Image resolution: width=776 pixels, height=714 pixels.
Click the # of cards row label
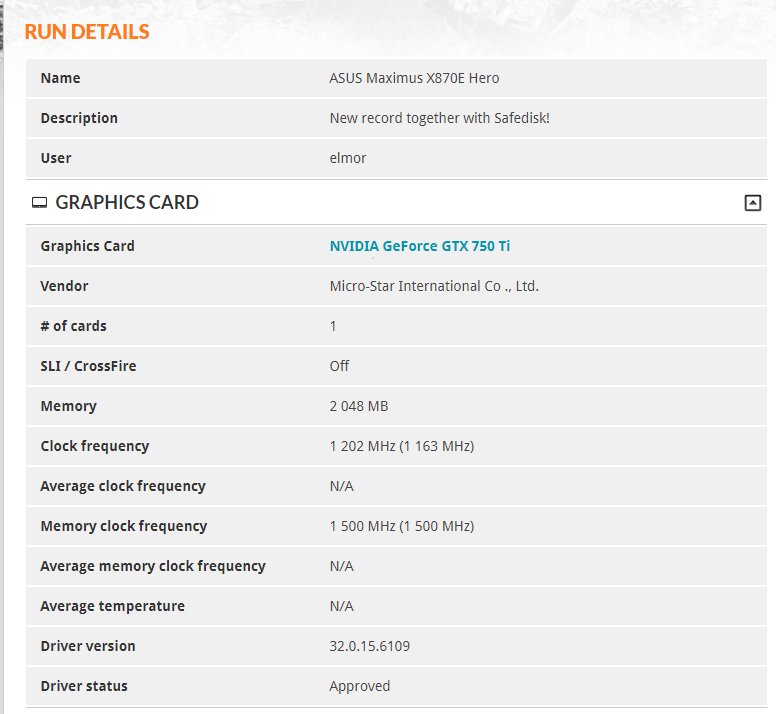coord(73,326)
